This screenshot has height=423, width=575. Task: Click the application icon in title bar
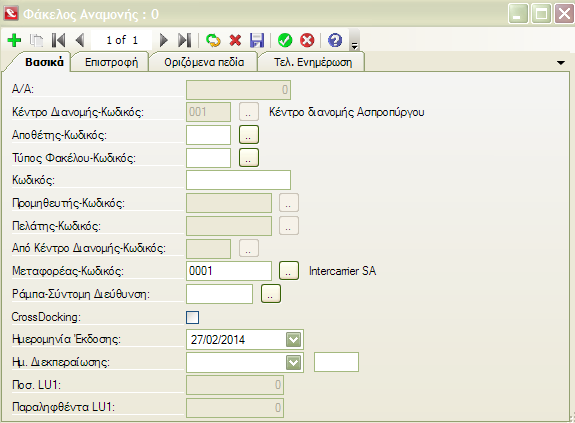click(x=11, y=14)
